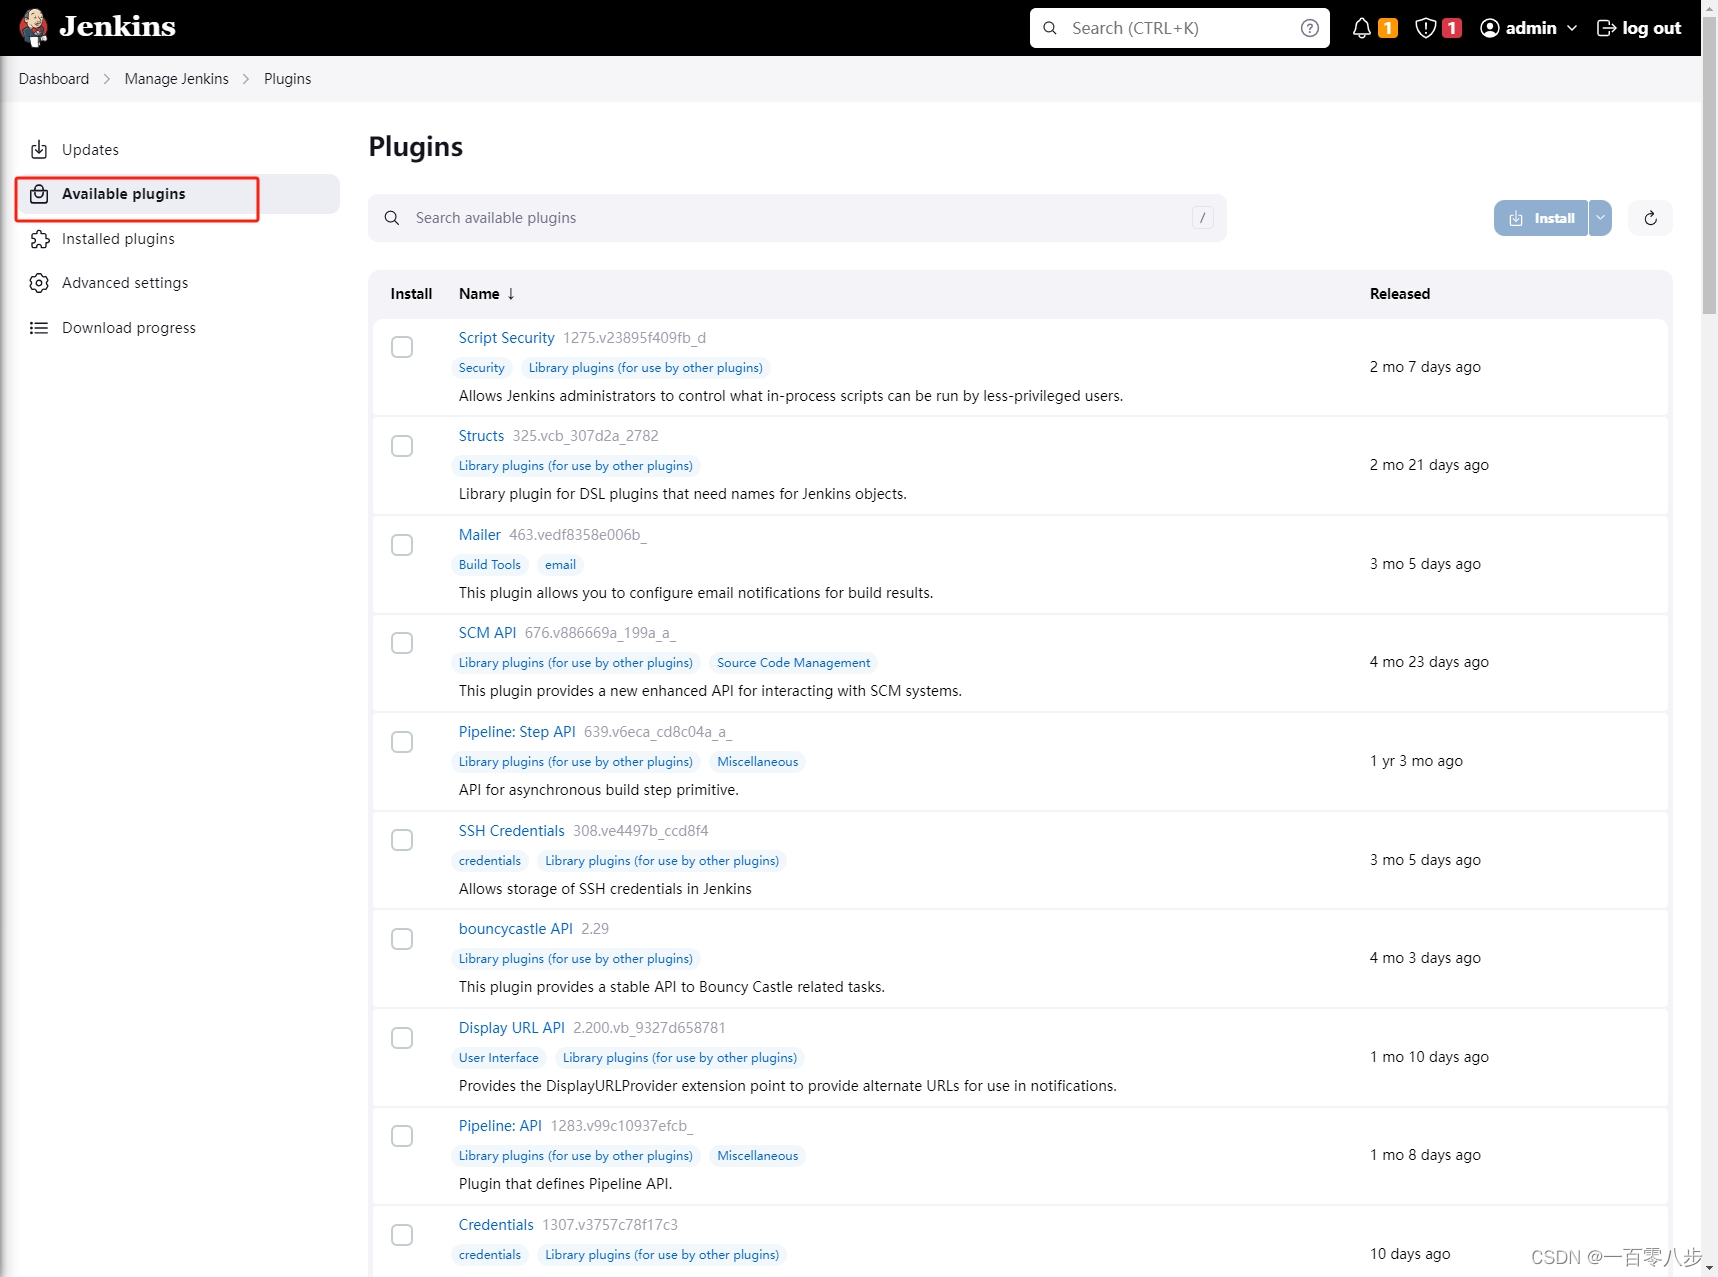Screen dimensions: 1718x1277
Task: Open the notifications bell
Action: (x=1361, y=27)
